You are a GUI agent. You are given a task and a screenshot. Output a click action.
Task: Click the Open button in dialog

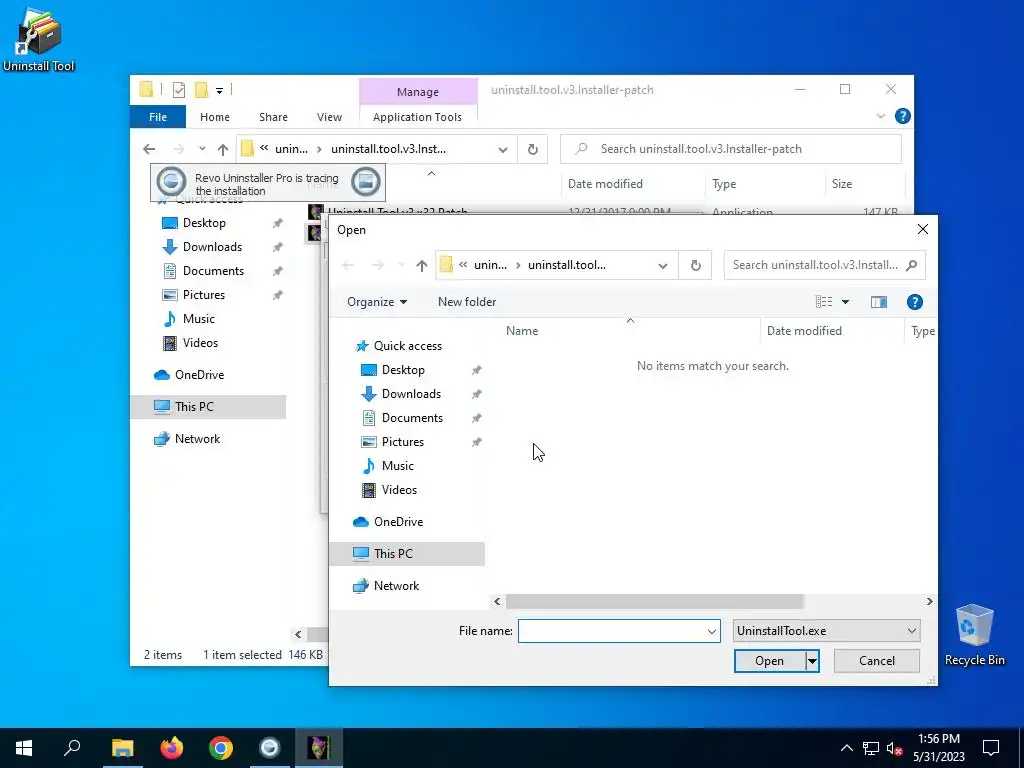pos(769,661)
